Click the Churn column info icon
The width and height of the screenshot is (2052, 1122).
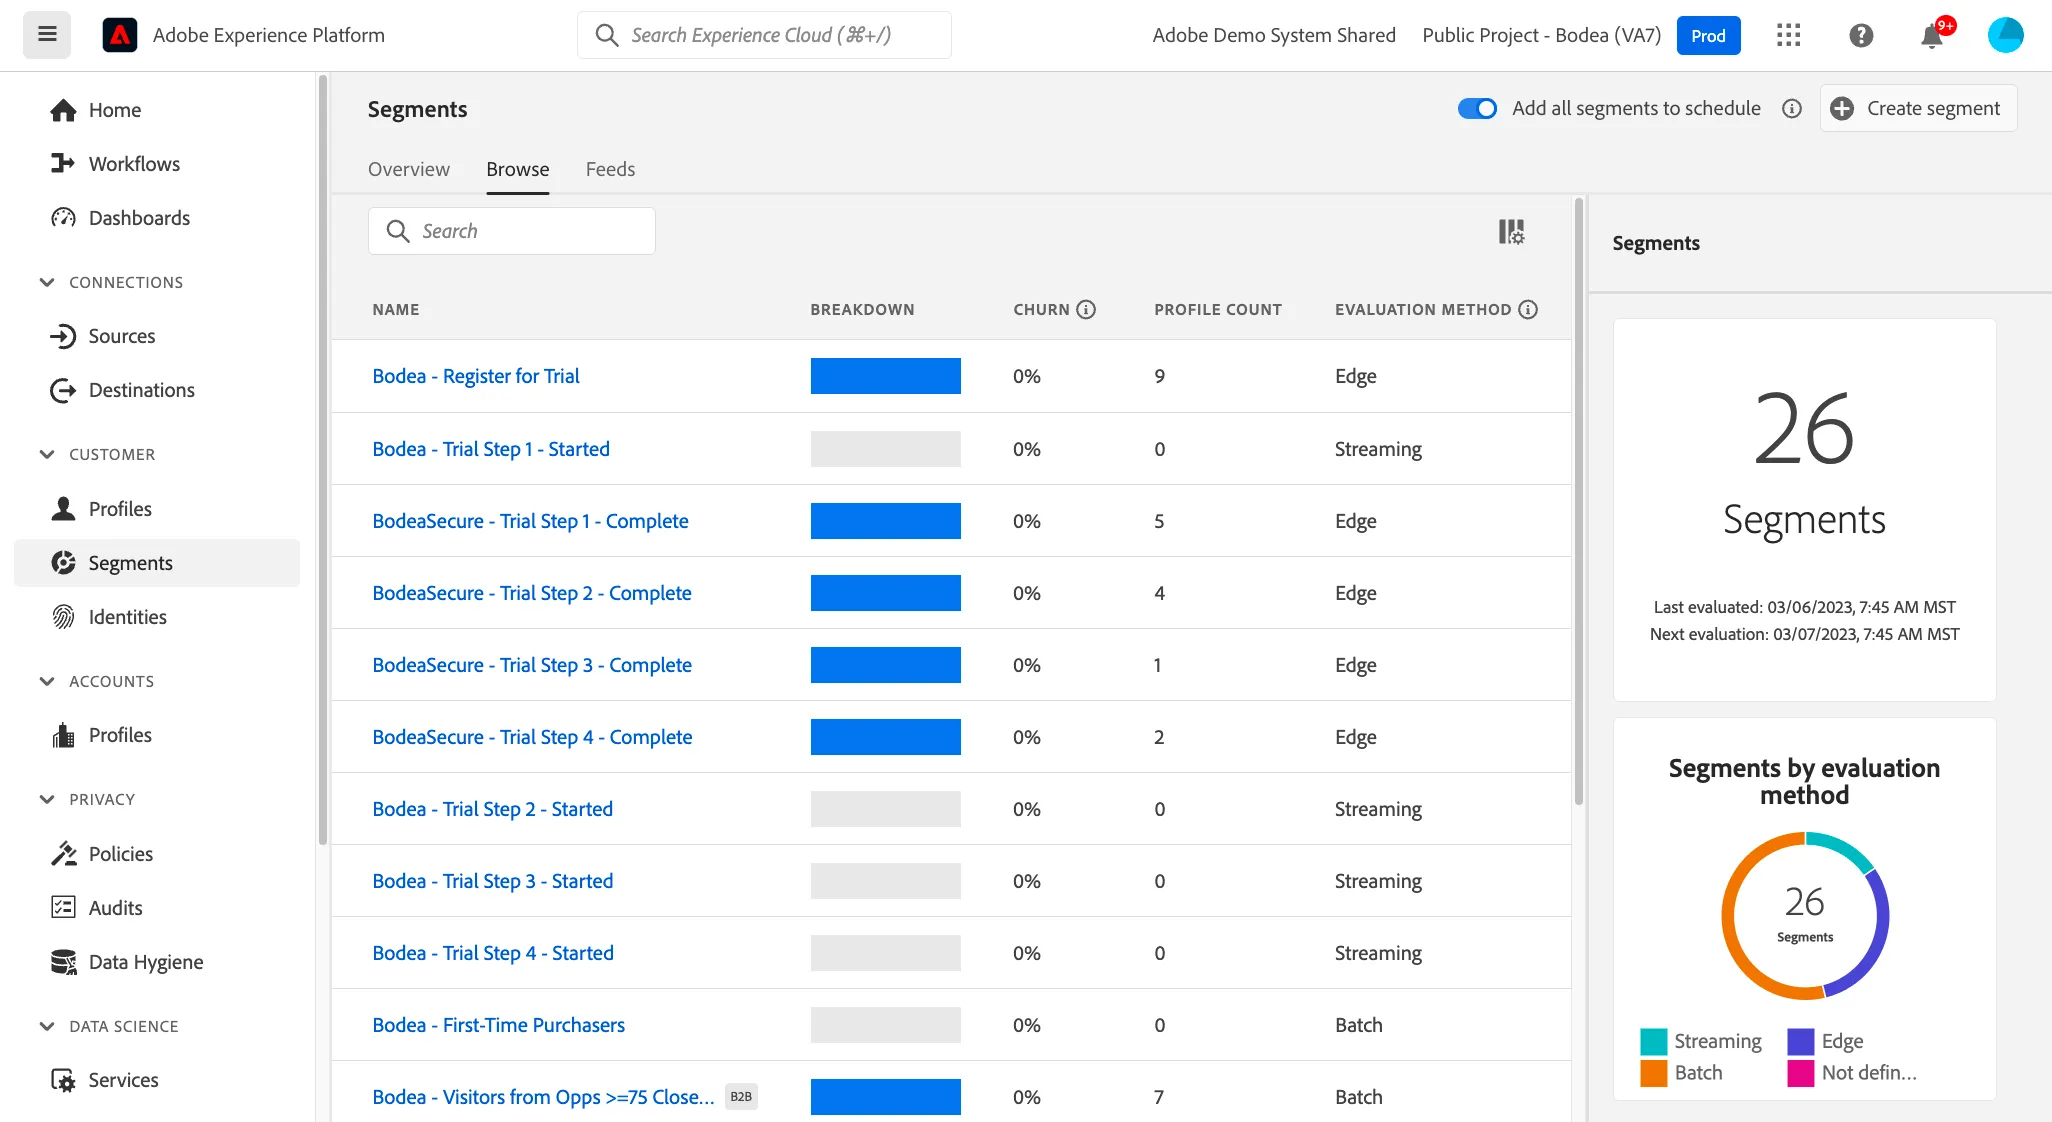pos(1086,310)
